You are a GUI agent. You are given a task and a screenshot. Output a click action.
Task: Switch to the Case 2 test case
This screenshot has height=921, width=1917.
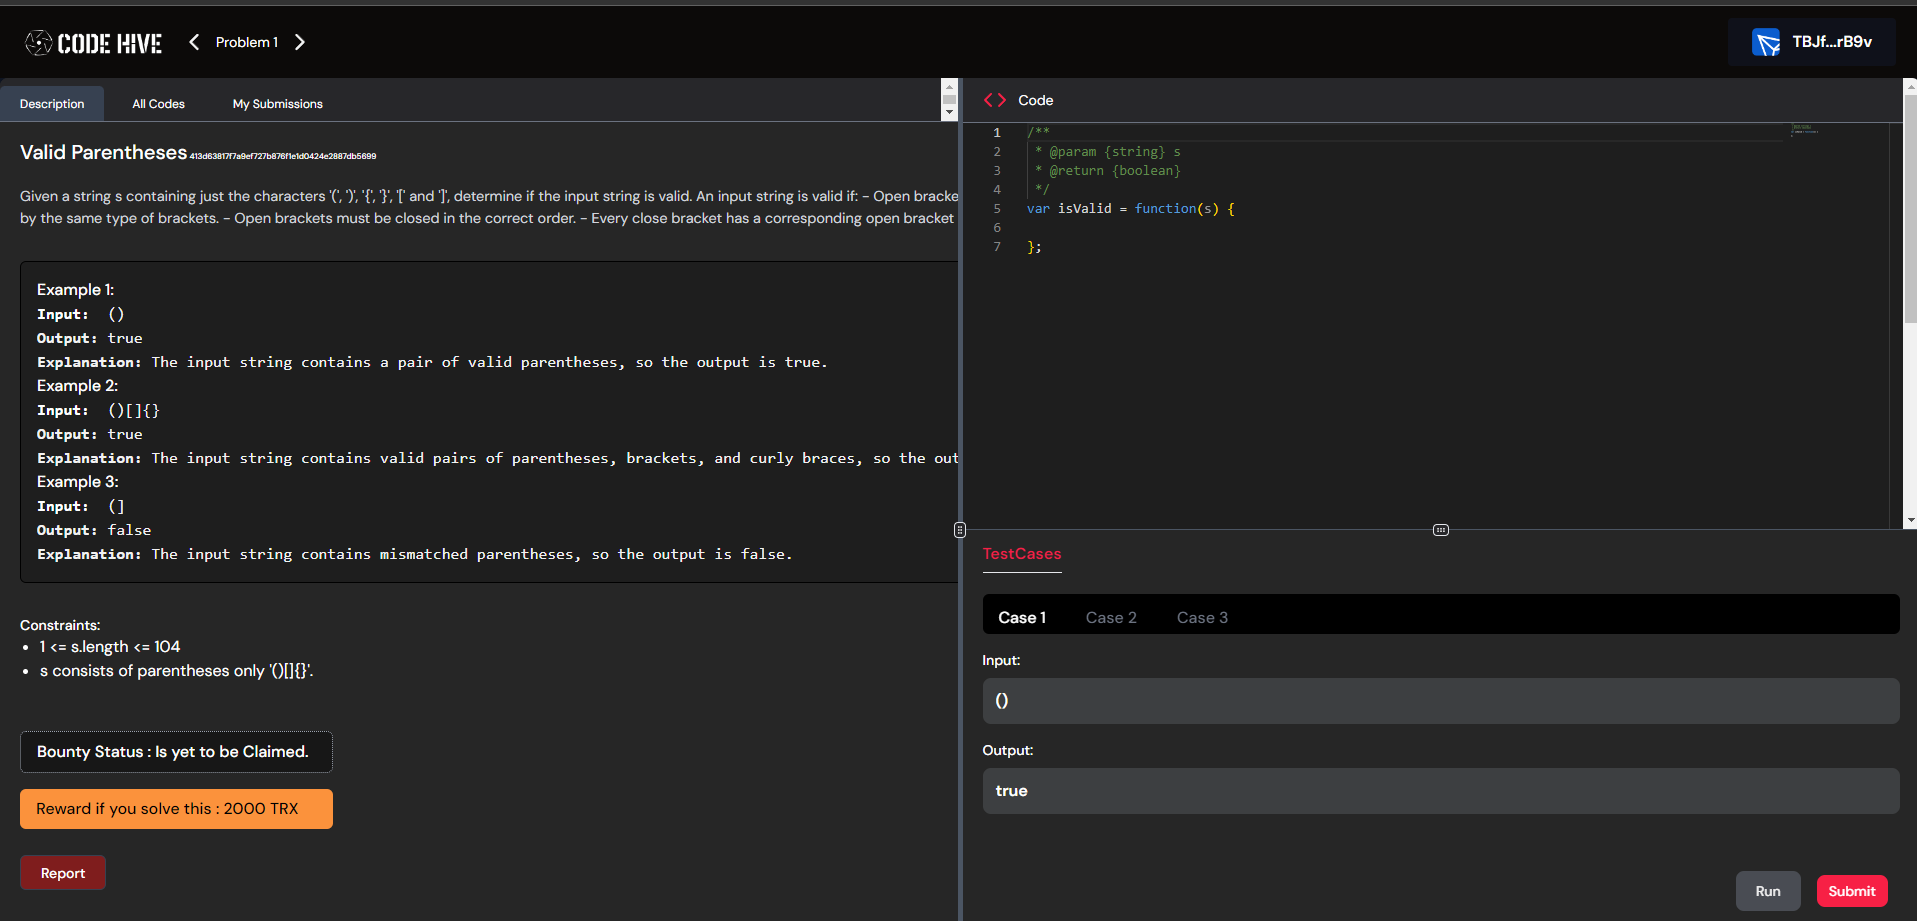[x=1111, y=617]
